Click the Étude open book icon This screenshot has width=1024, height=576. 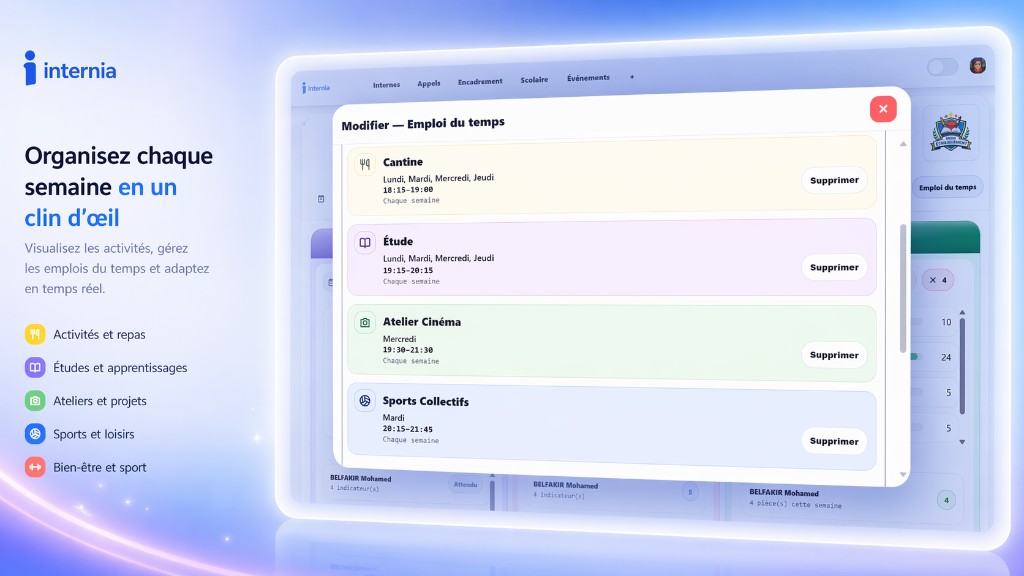365,243
